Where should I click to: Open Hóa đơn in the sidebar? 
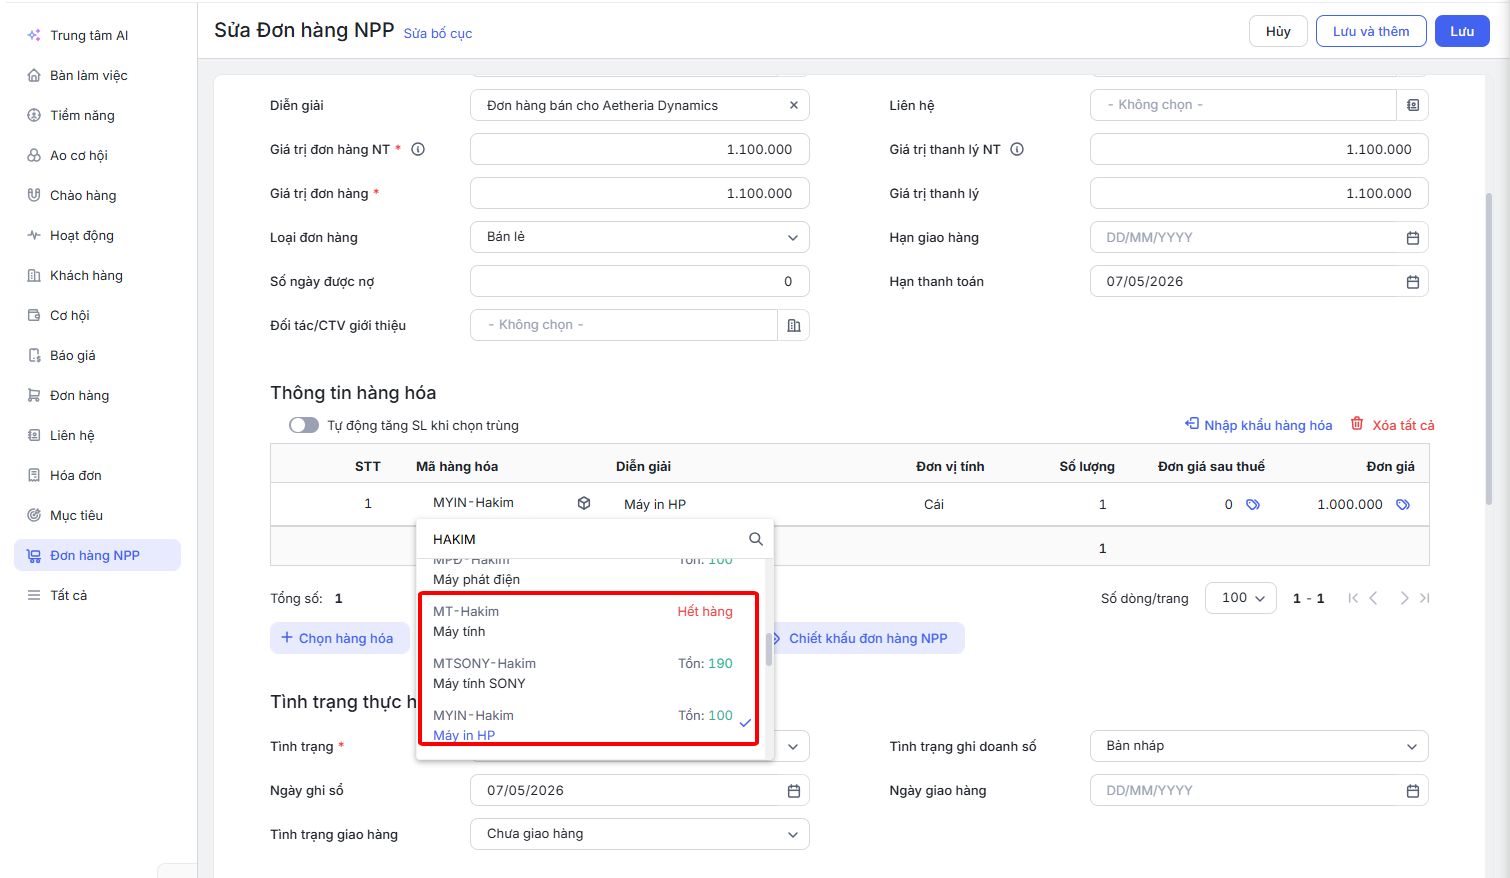click(x=97, y=475)
